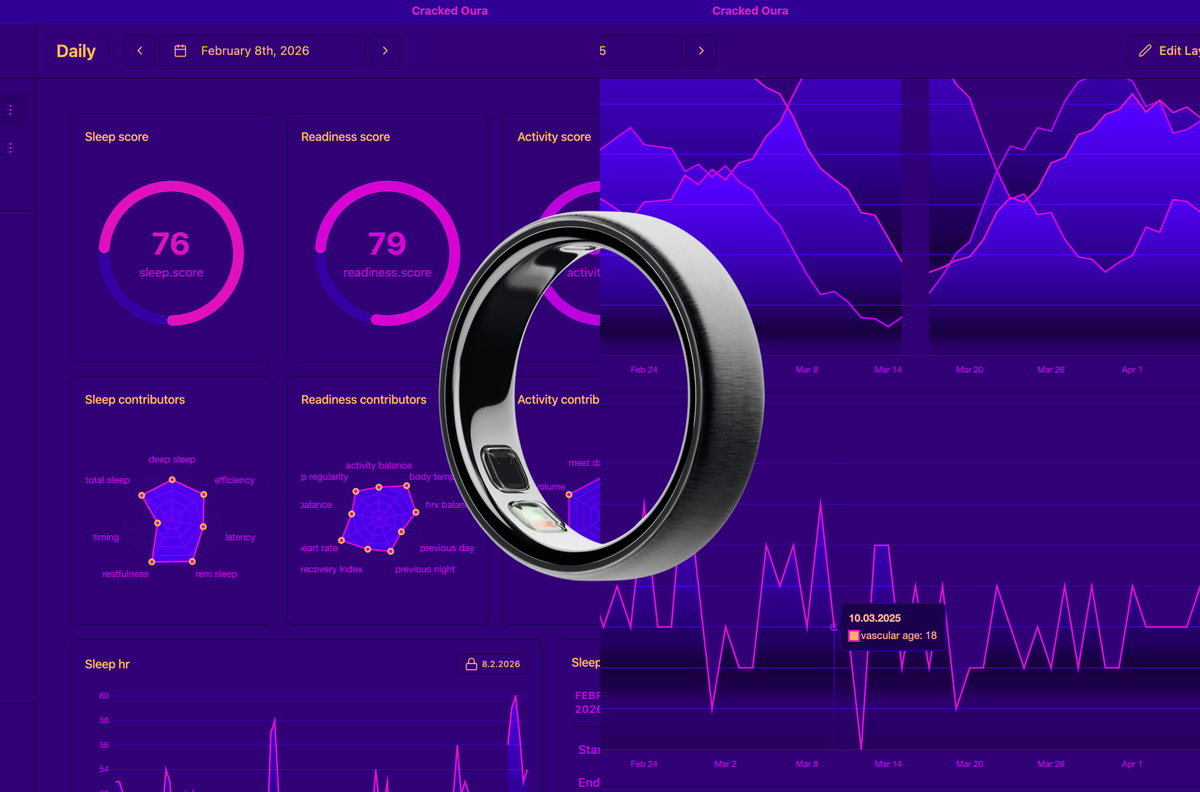Viewport: 1200px width, 792px height.
Task: Click the sleep score value 76
Action: [x=171, y=244]
